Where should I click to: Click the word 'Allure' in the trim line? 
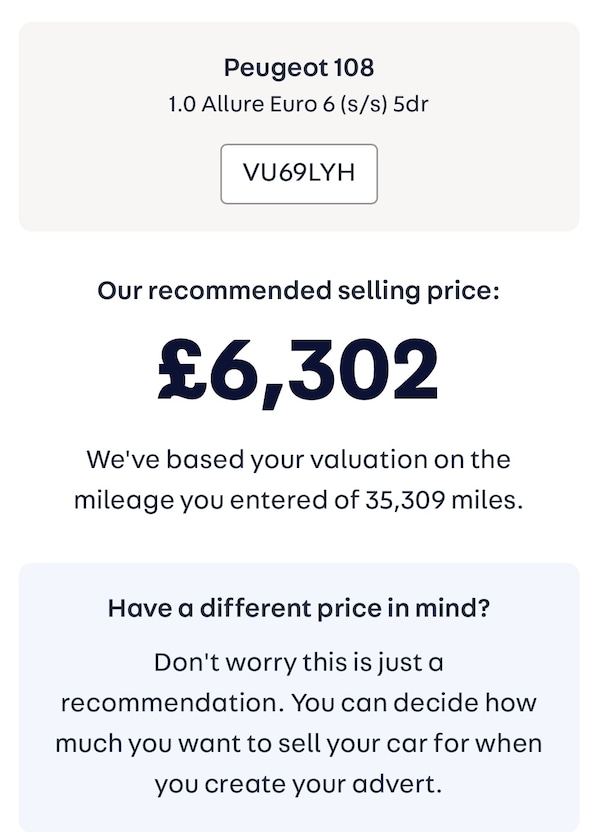(x=232, y=103)
